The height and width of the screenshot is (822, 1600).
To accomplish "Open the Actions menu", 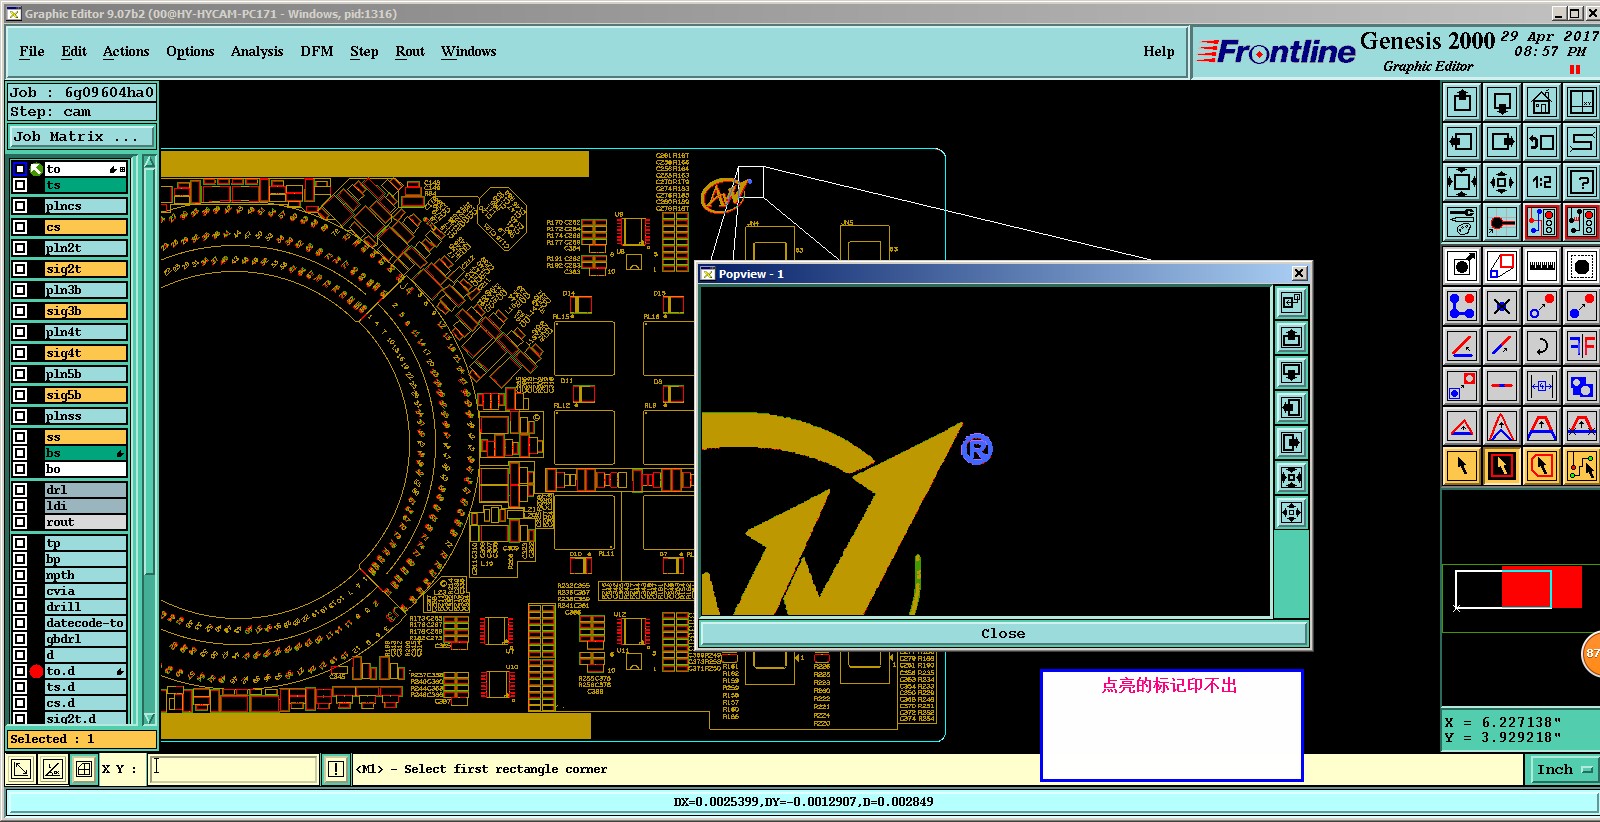I will click(126, 51).
